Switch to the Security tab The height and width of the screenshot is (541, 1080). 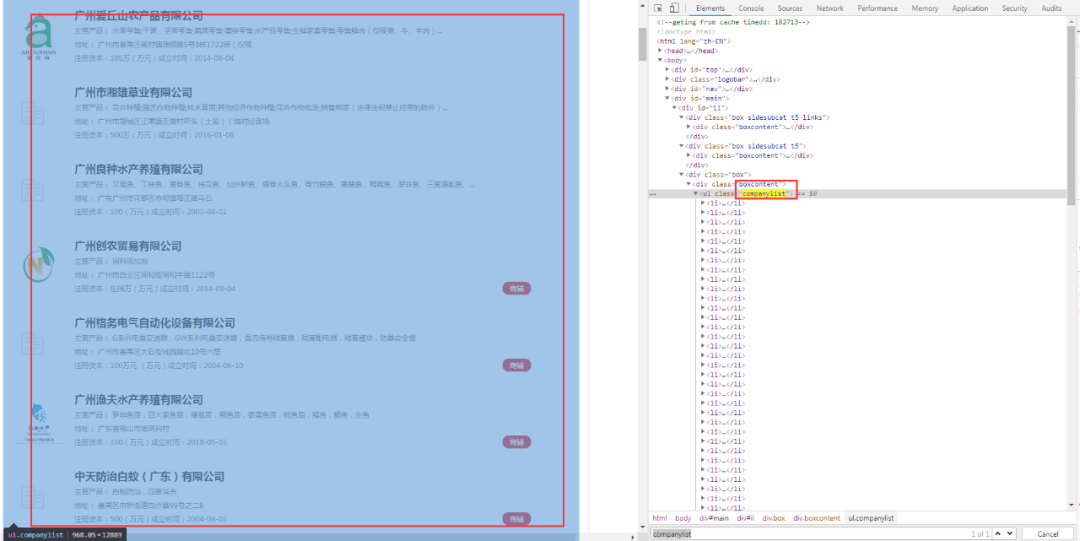[x=1015, y=8]
